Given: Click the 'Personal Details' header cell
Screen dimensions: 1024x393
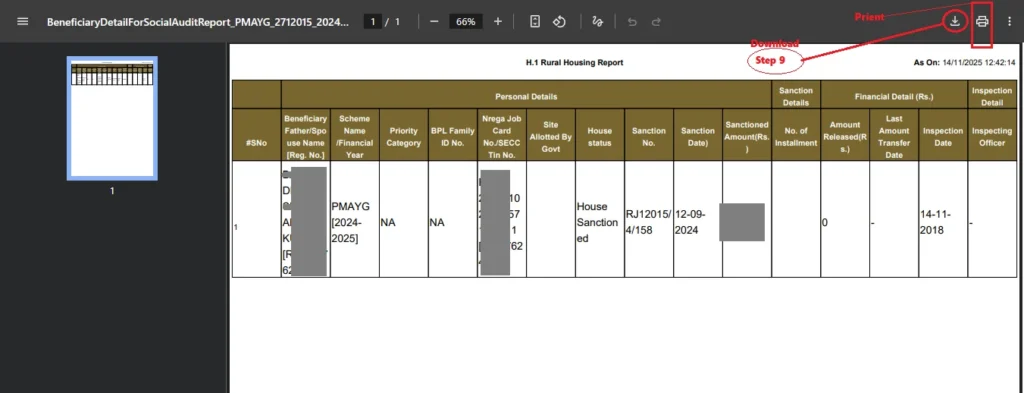Looking at the screenshot, I should click(526, 96).
